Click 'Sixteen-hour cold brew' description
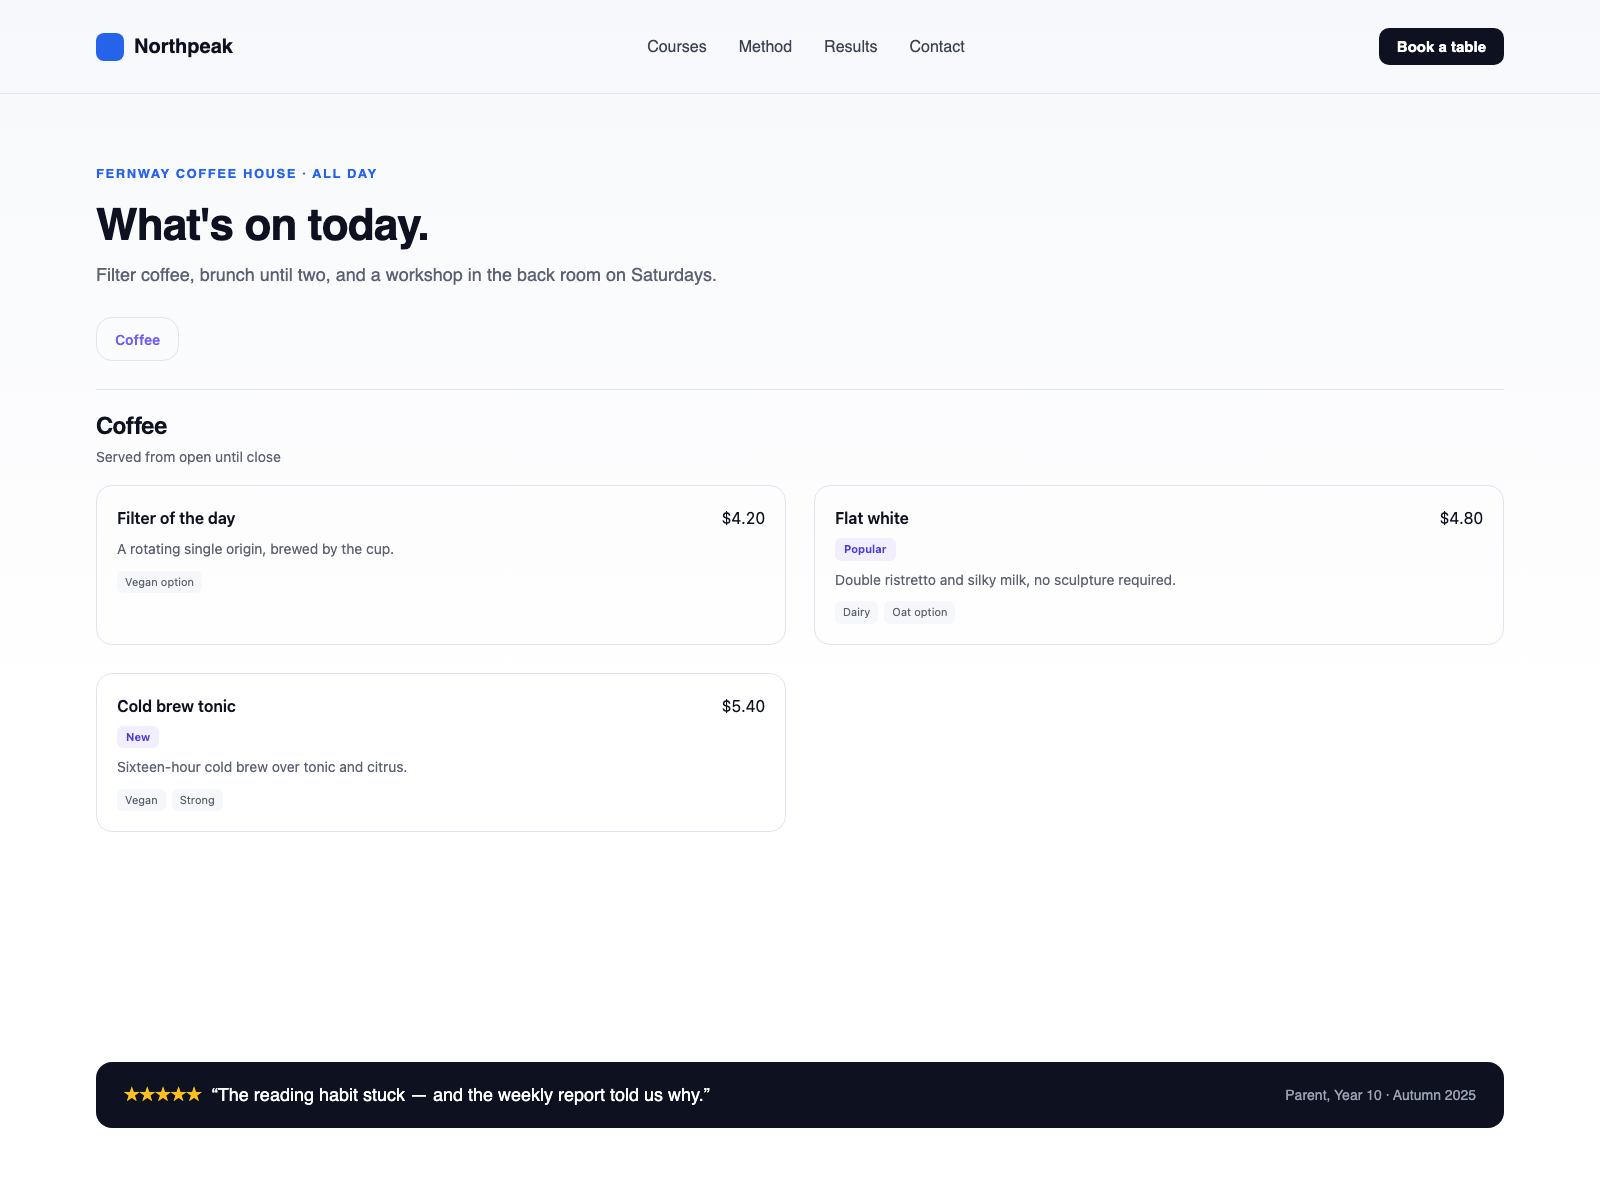The width and height of the screenshot is (1600, 1200). coord(262,767)
